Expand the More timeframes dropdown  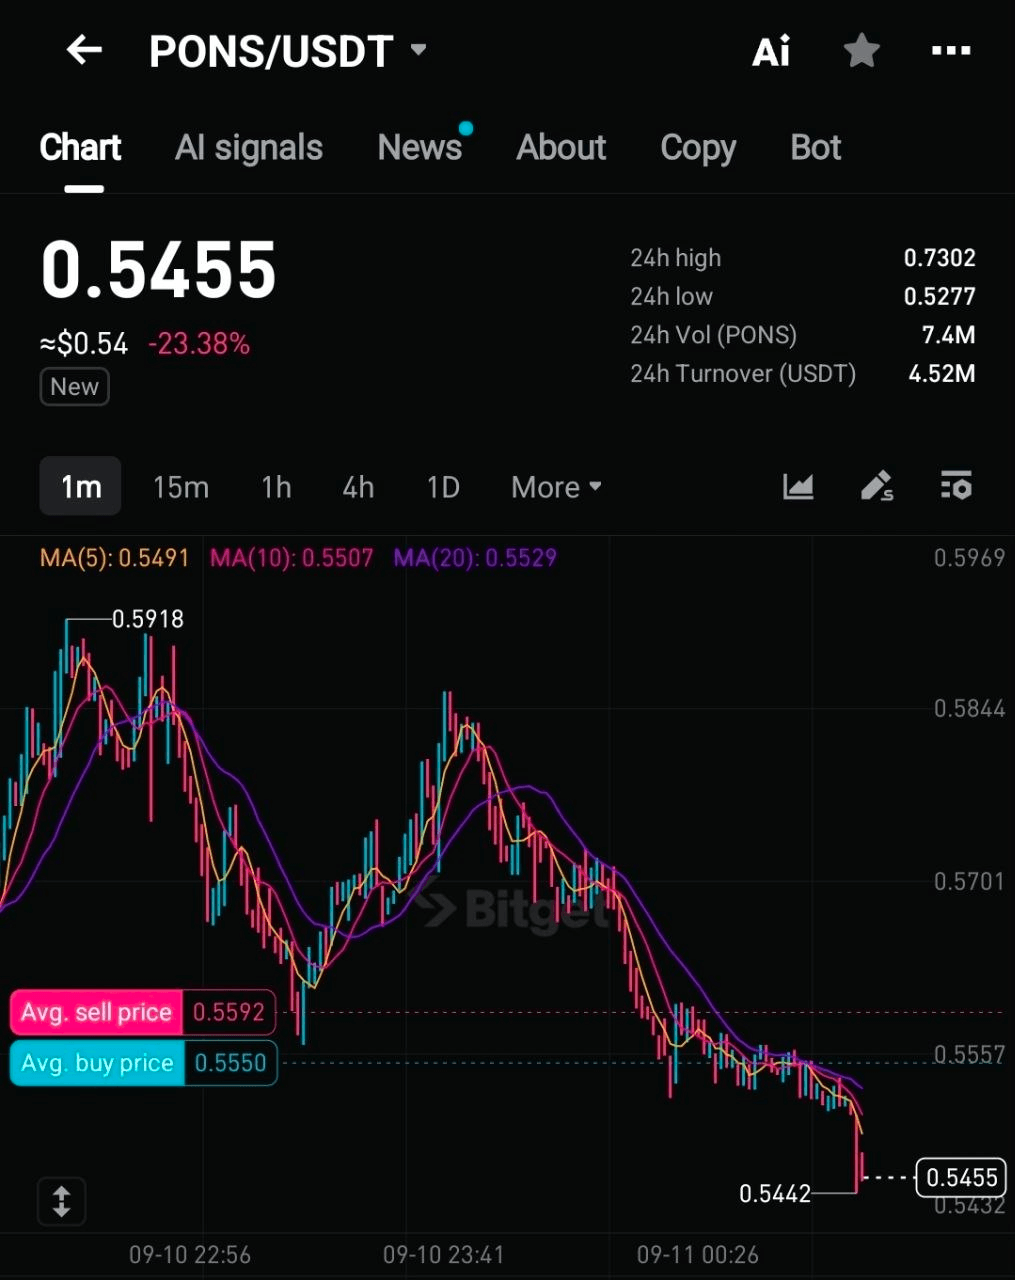[556, 487]
